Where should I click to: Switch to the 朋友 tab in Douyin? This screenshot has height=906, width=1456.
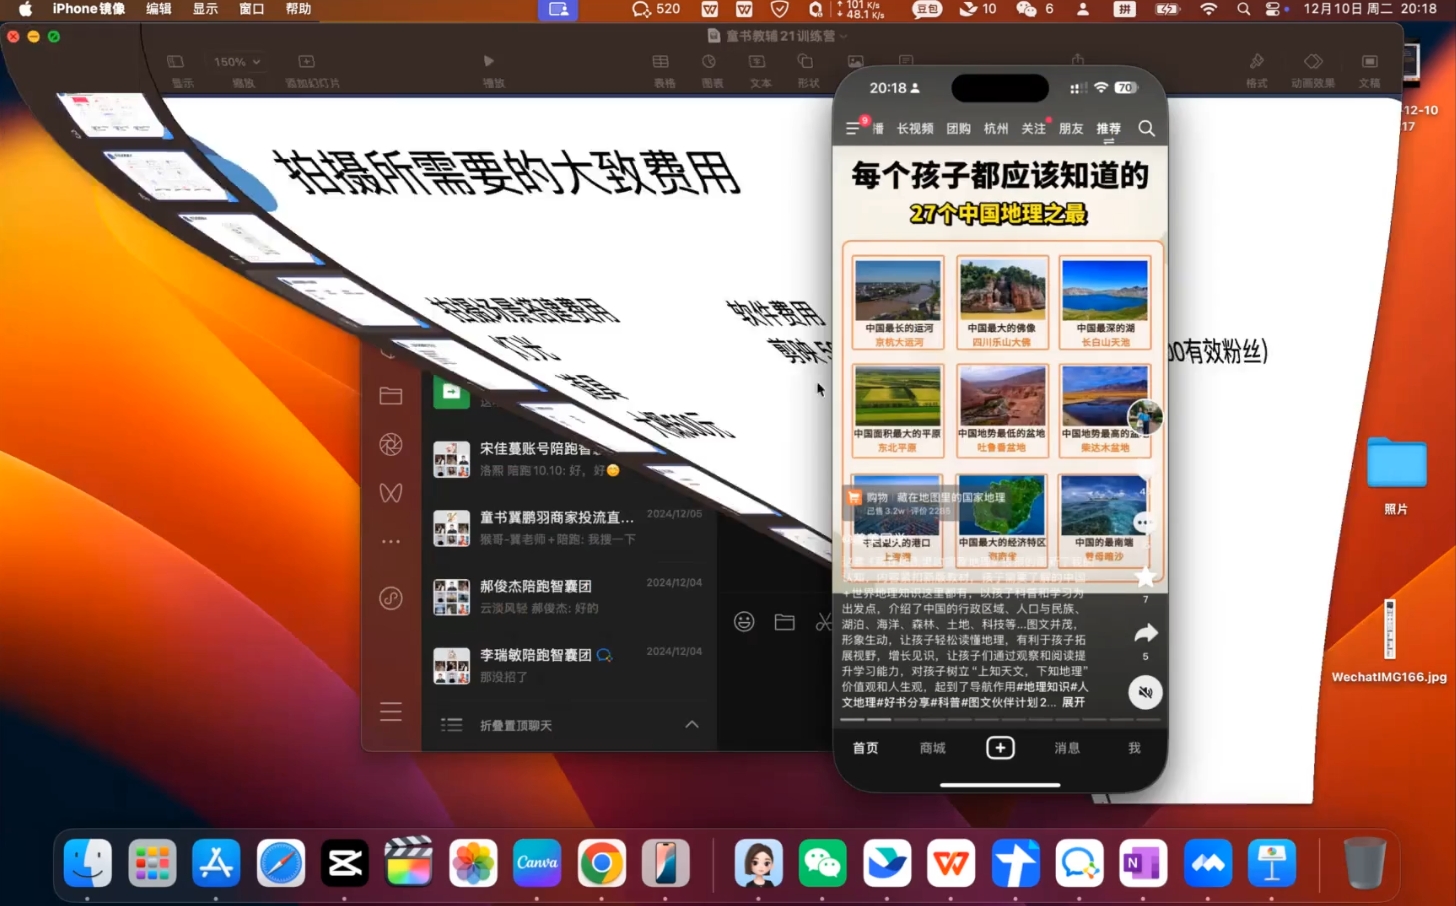[1071, 128]
